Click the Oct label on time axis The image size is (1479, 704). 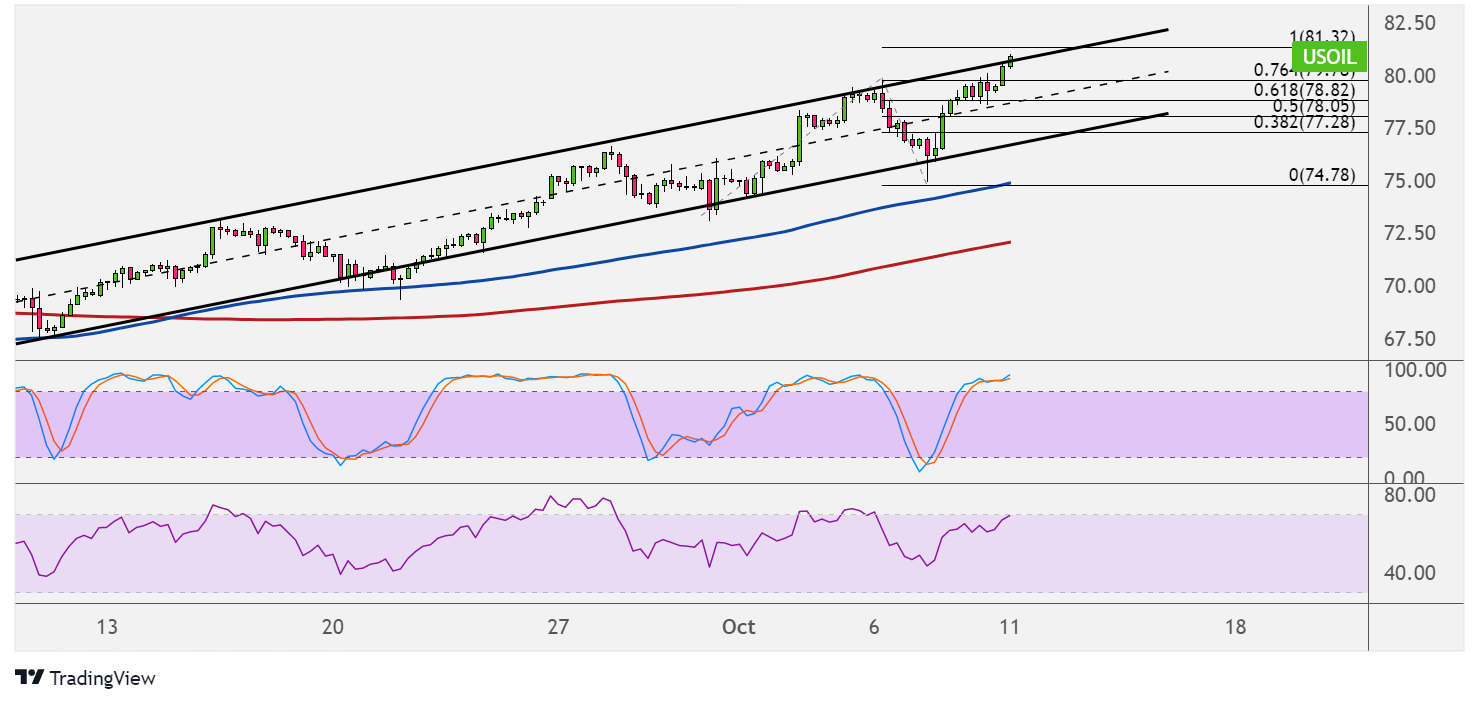coord(738,627)
